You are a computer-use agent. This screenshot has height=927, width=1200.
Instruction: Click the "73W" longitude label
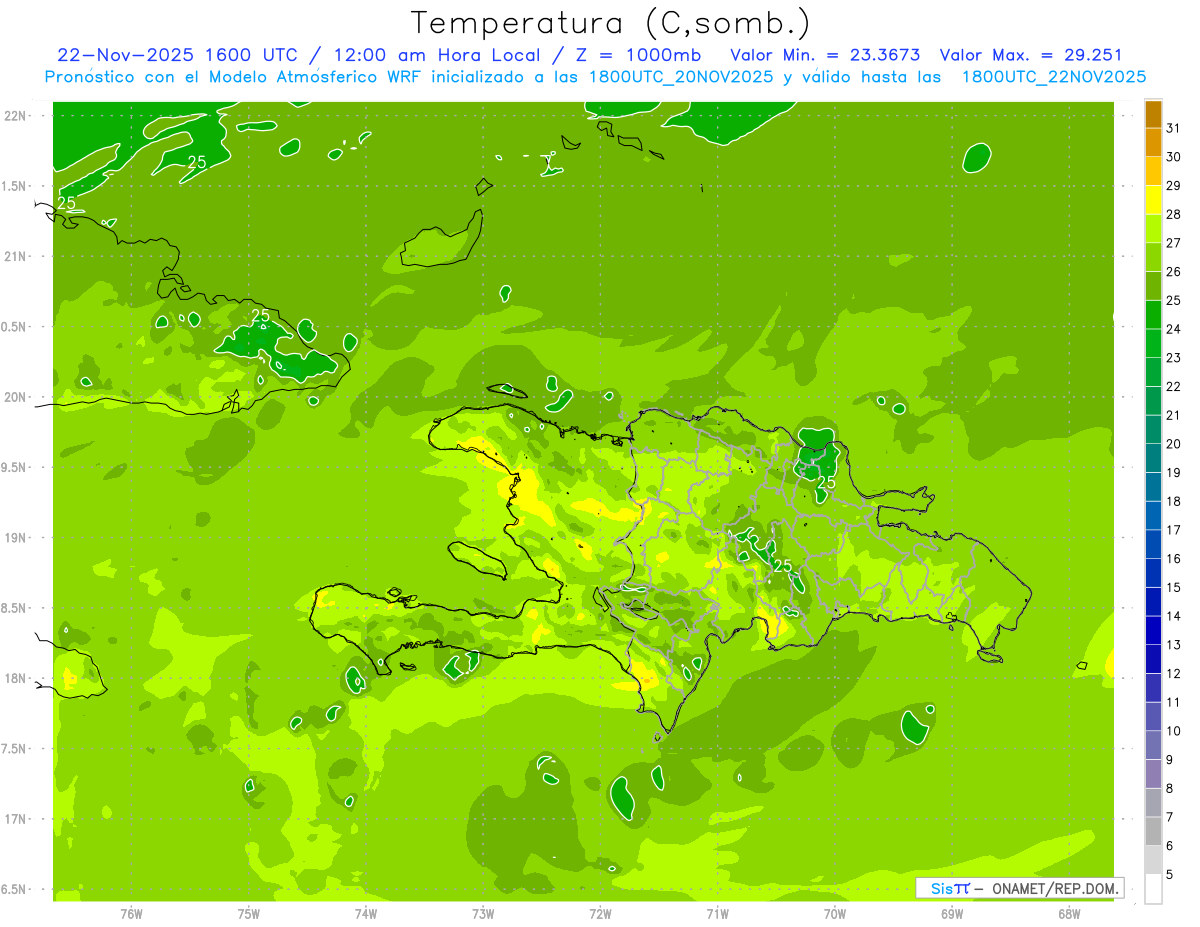pyautogui.click(x=483, y=914)
